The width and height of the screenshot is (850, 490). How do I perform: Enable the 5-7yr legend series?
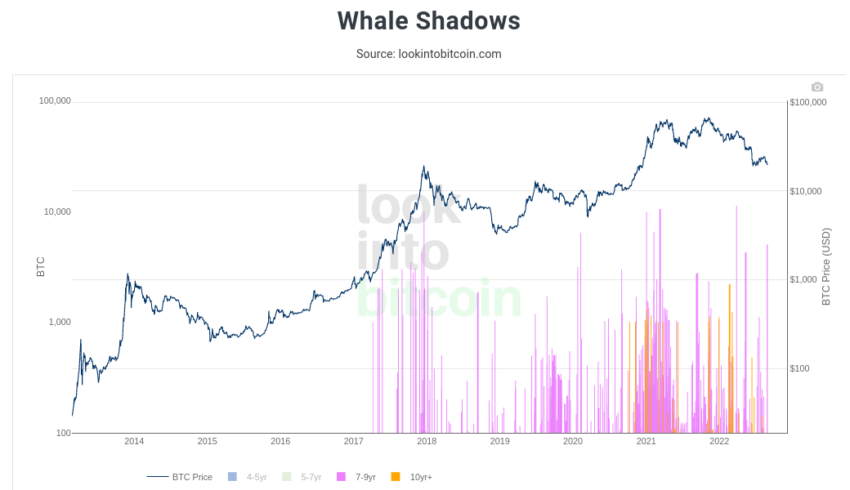(302, 477)
